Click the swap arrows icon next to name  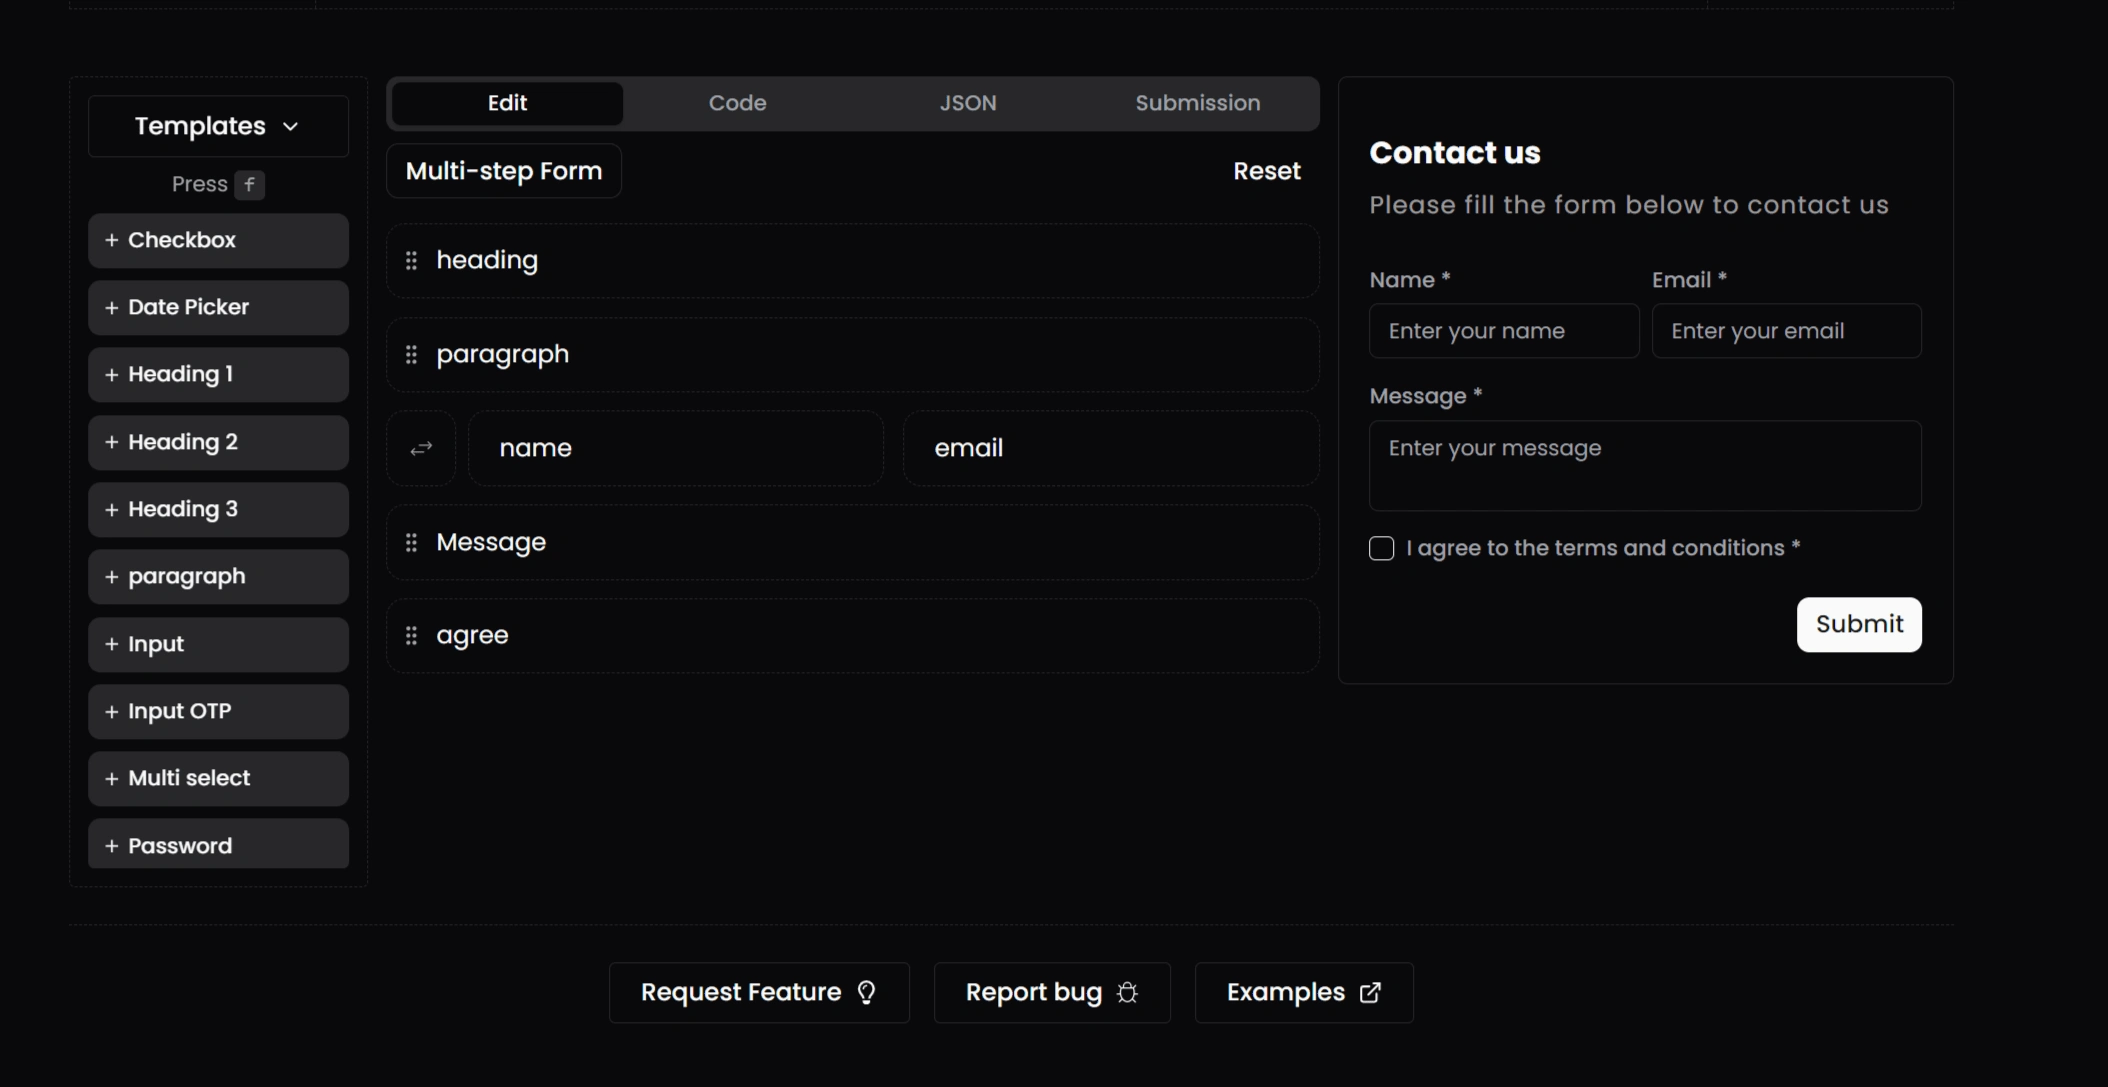pos(421,449)
